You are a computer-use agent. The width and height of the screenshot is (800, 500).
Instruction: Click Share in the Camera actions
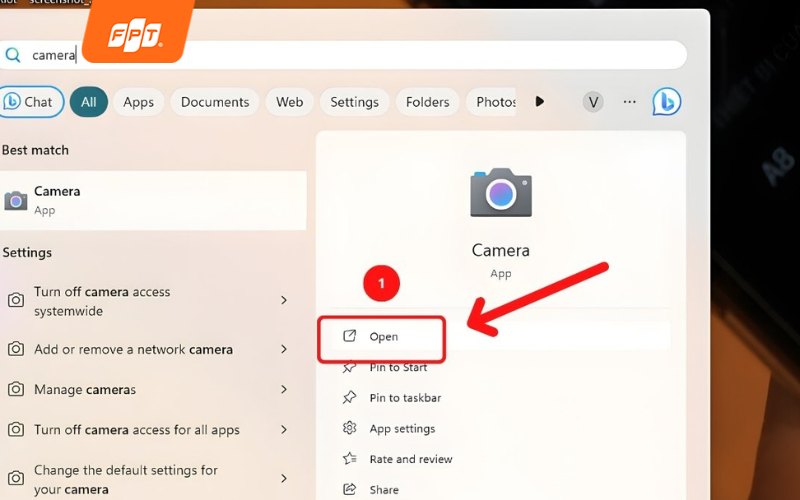pos(383,490)
